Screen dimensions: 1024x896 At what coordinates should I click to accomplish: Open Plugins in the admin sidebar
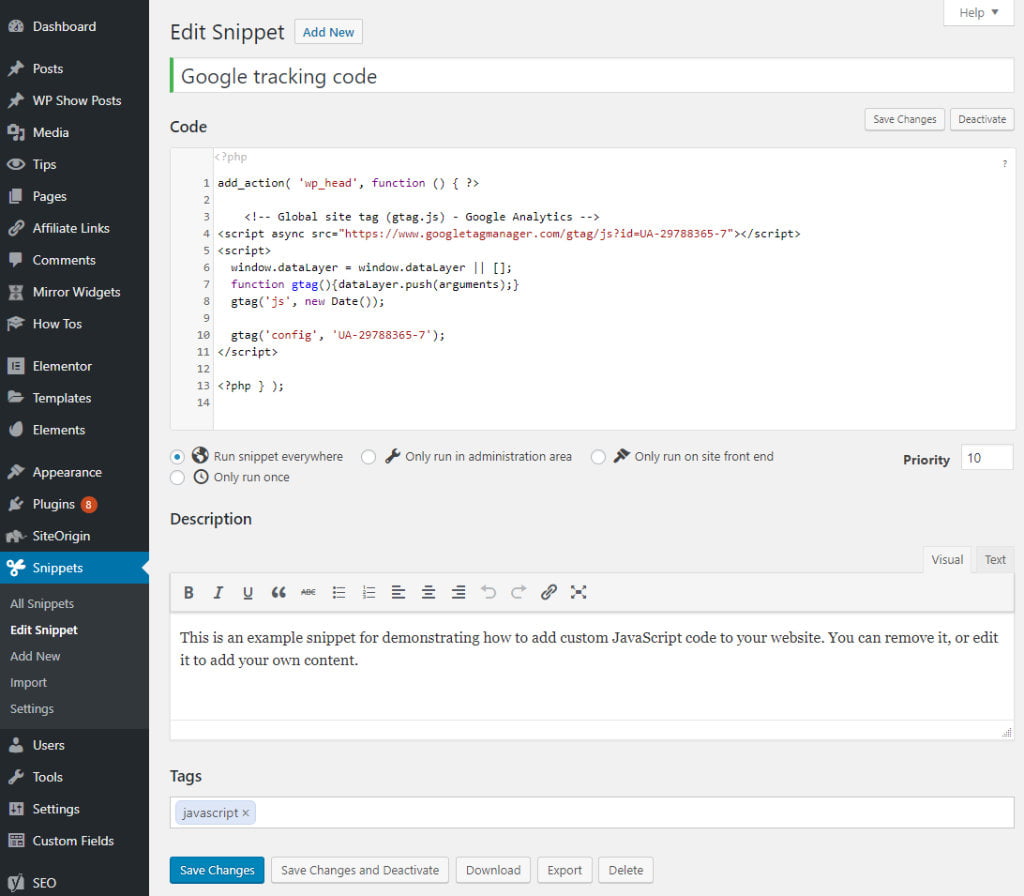(54, 504)
